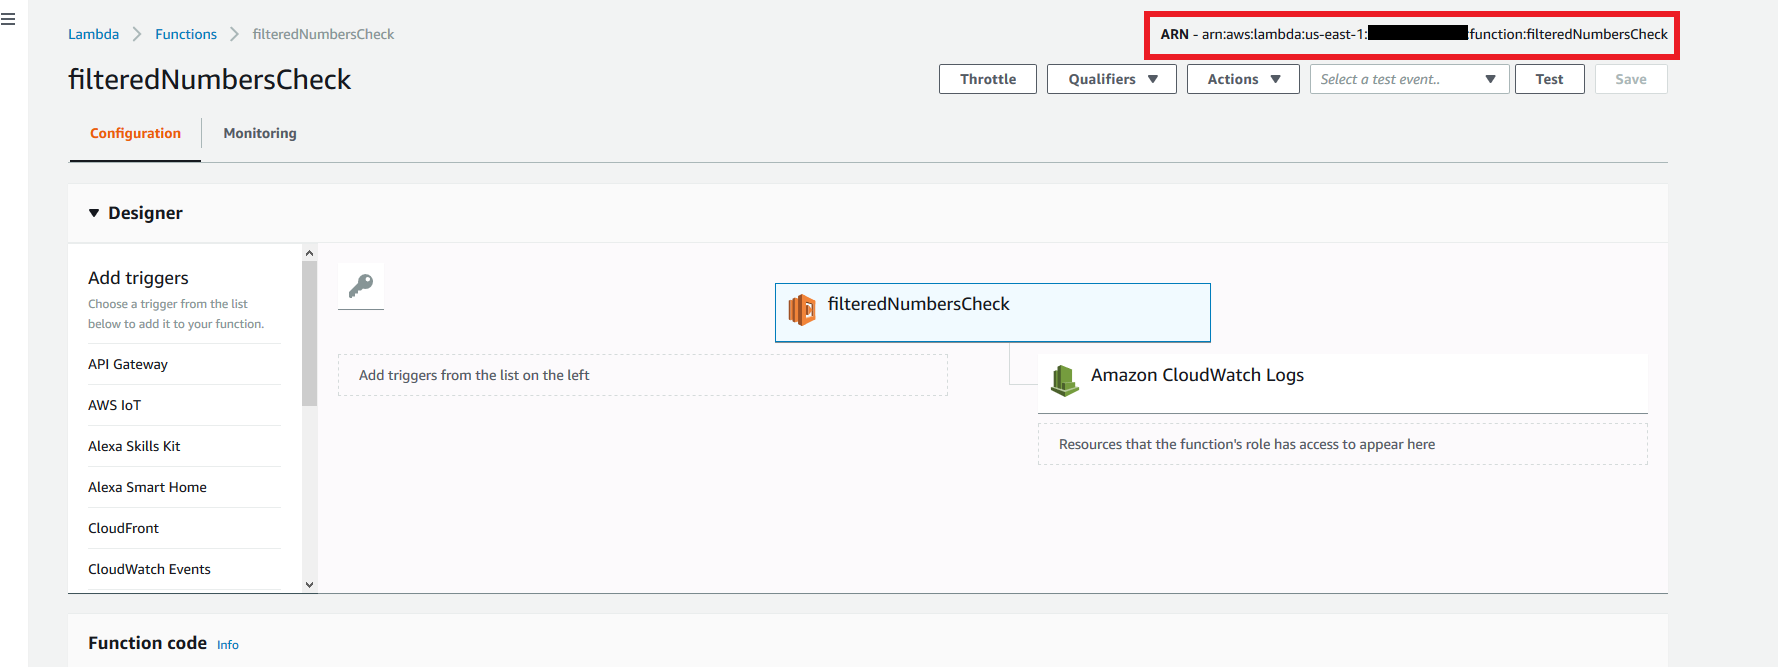Screen dimensions: 1778x667
Task: Open Function code Info link
Action: coord(228,645)
